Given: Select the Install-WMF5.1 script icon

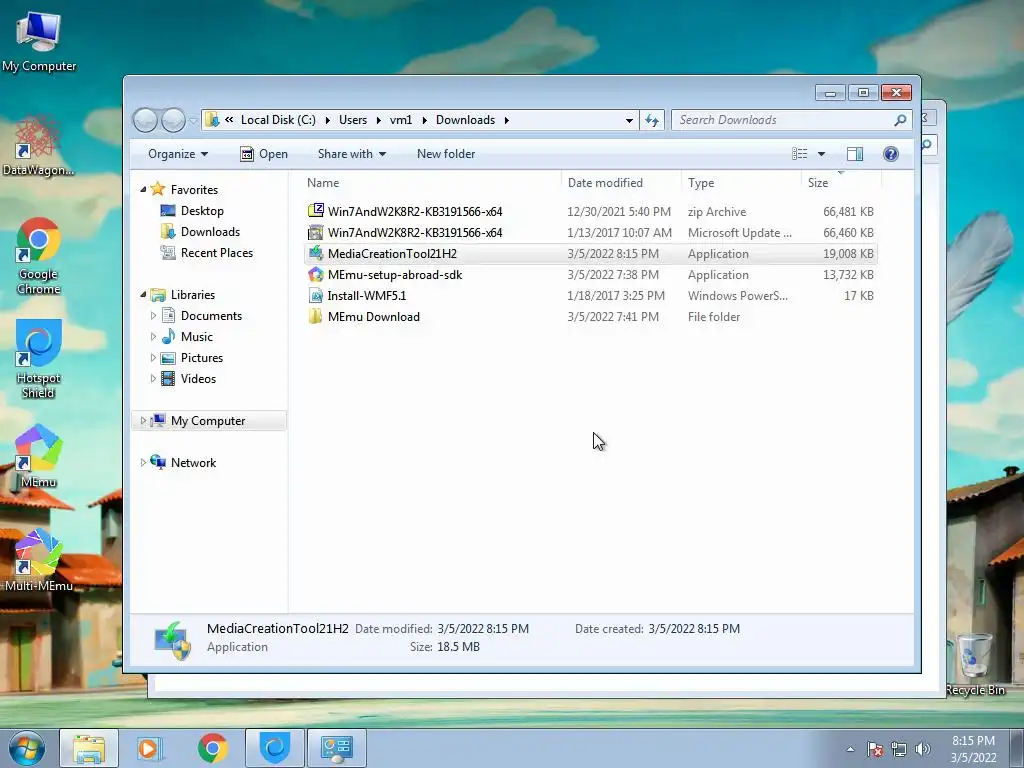Looking at the screenshot, I should tap(315, 295).
